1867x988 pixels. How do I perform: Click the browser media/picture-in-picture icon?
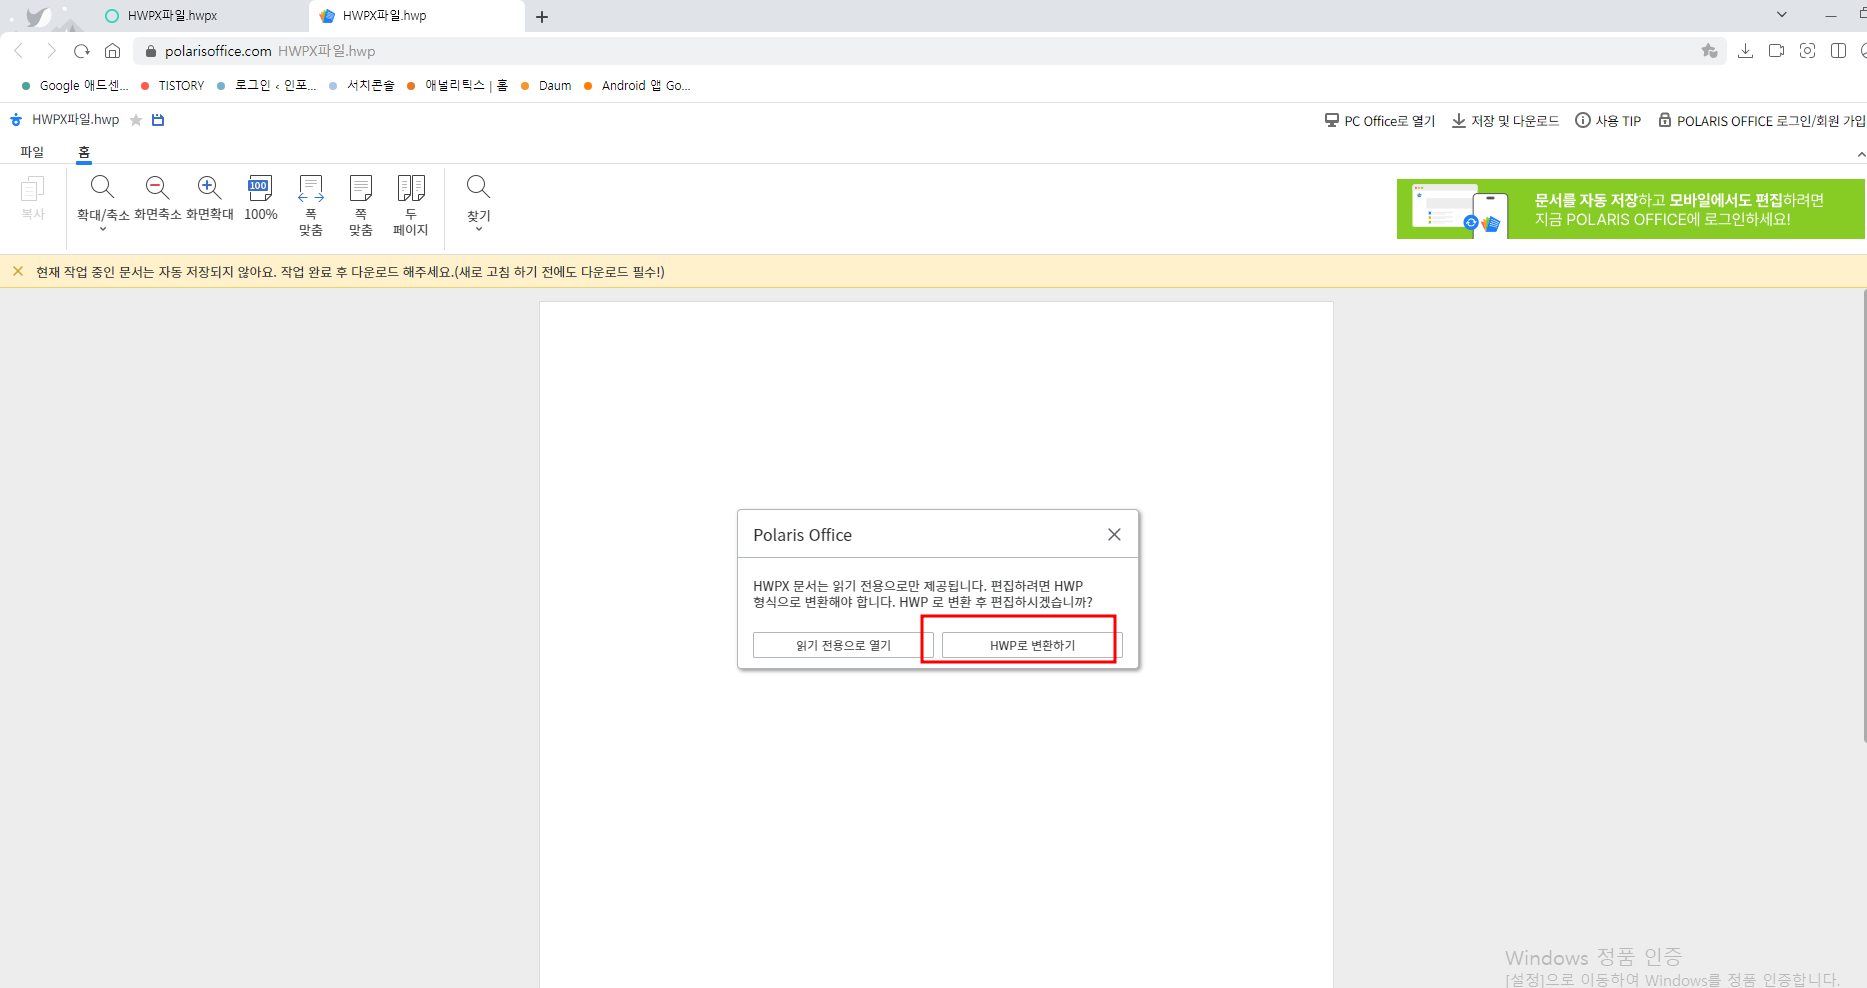(x=1776, y=51)
